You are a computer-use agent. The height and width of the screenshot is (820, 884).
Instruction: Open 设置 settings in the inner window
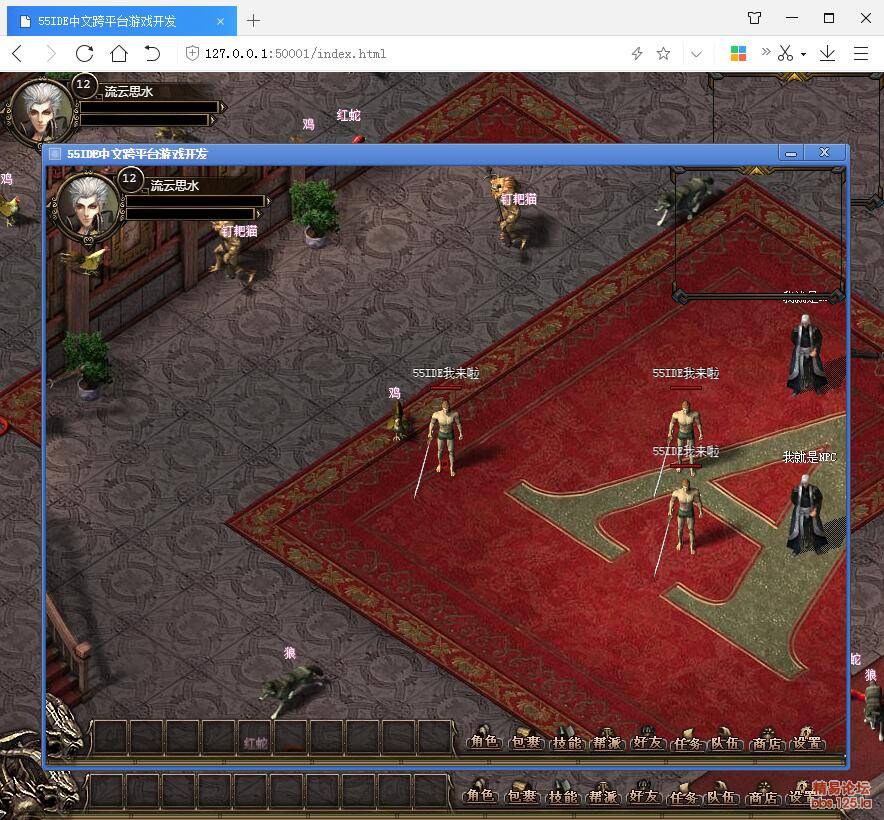(x=807, y=742)
